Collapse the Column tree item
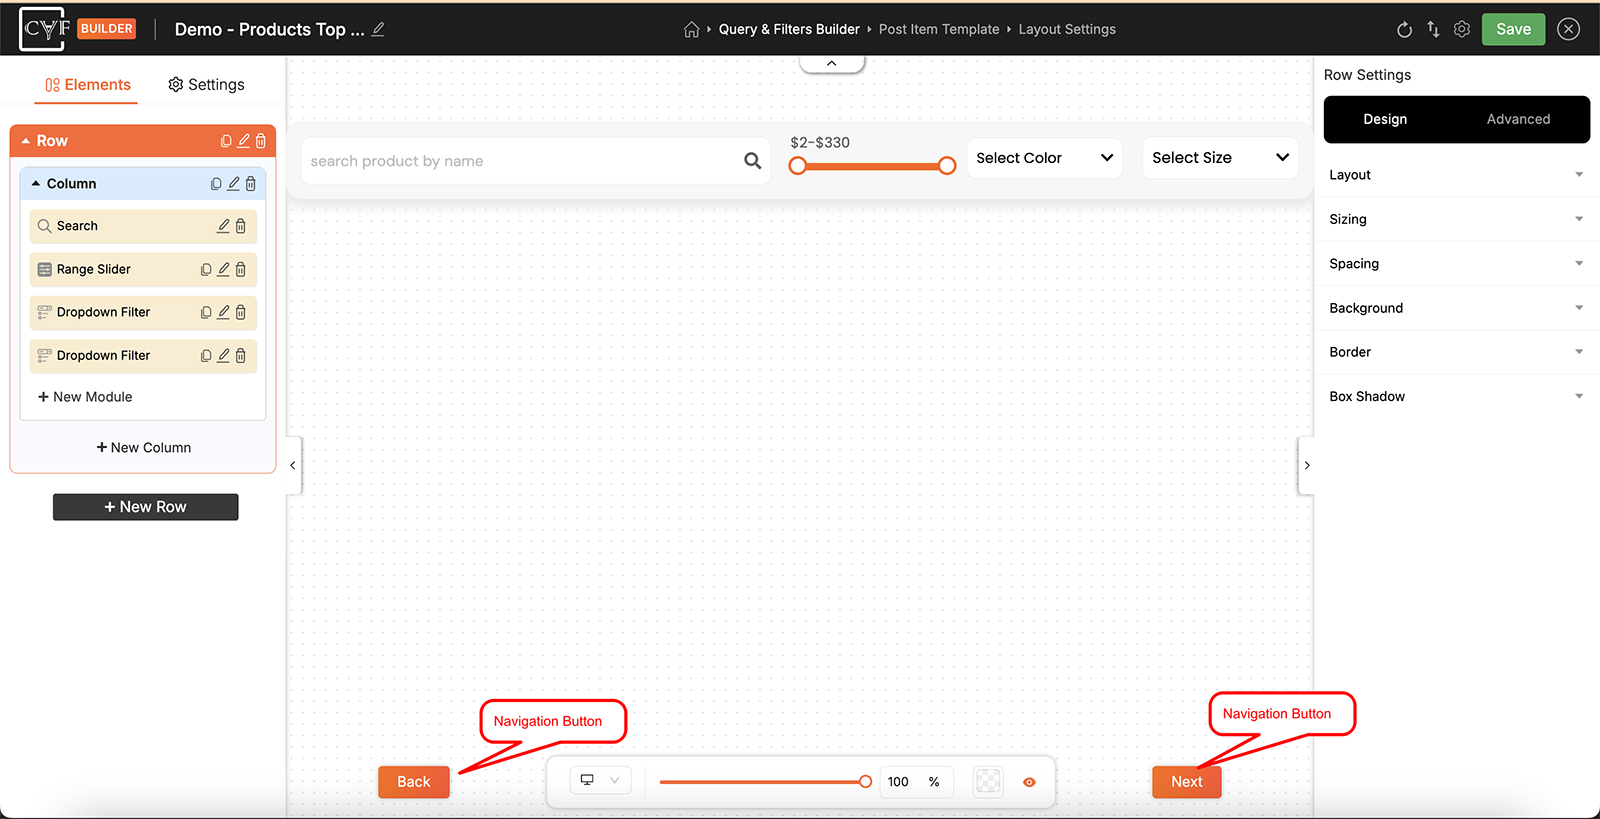 point(36,184)
